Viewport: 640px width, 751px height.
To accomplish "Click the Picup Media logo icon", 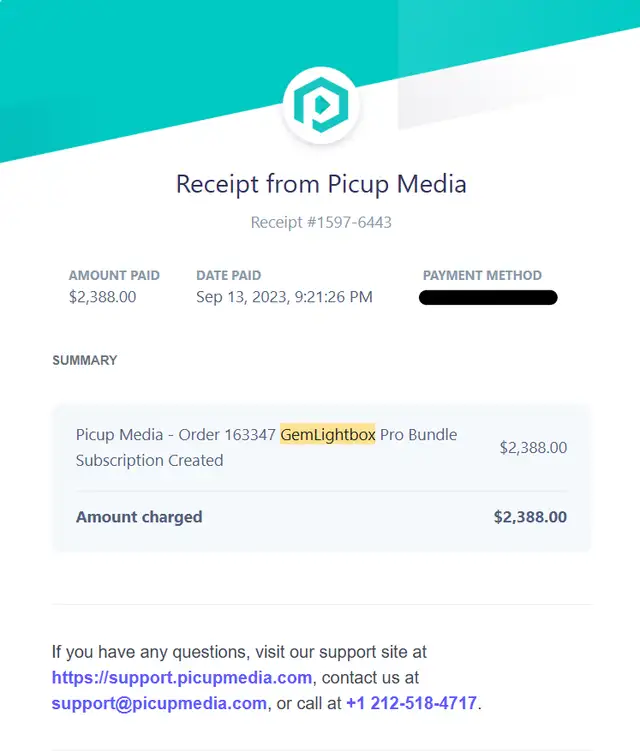I will (320, 105).
